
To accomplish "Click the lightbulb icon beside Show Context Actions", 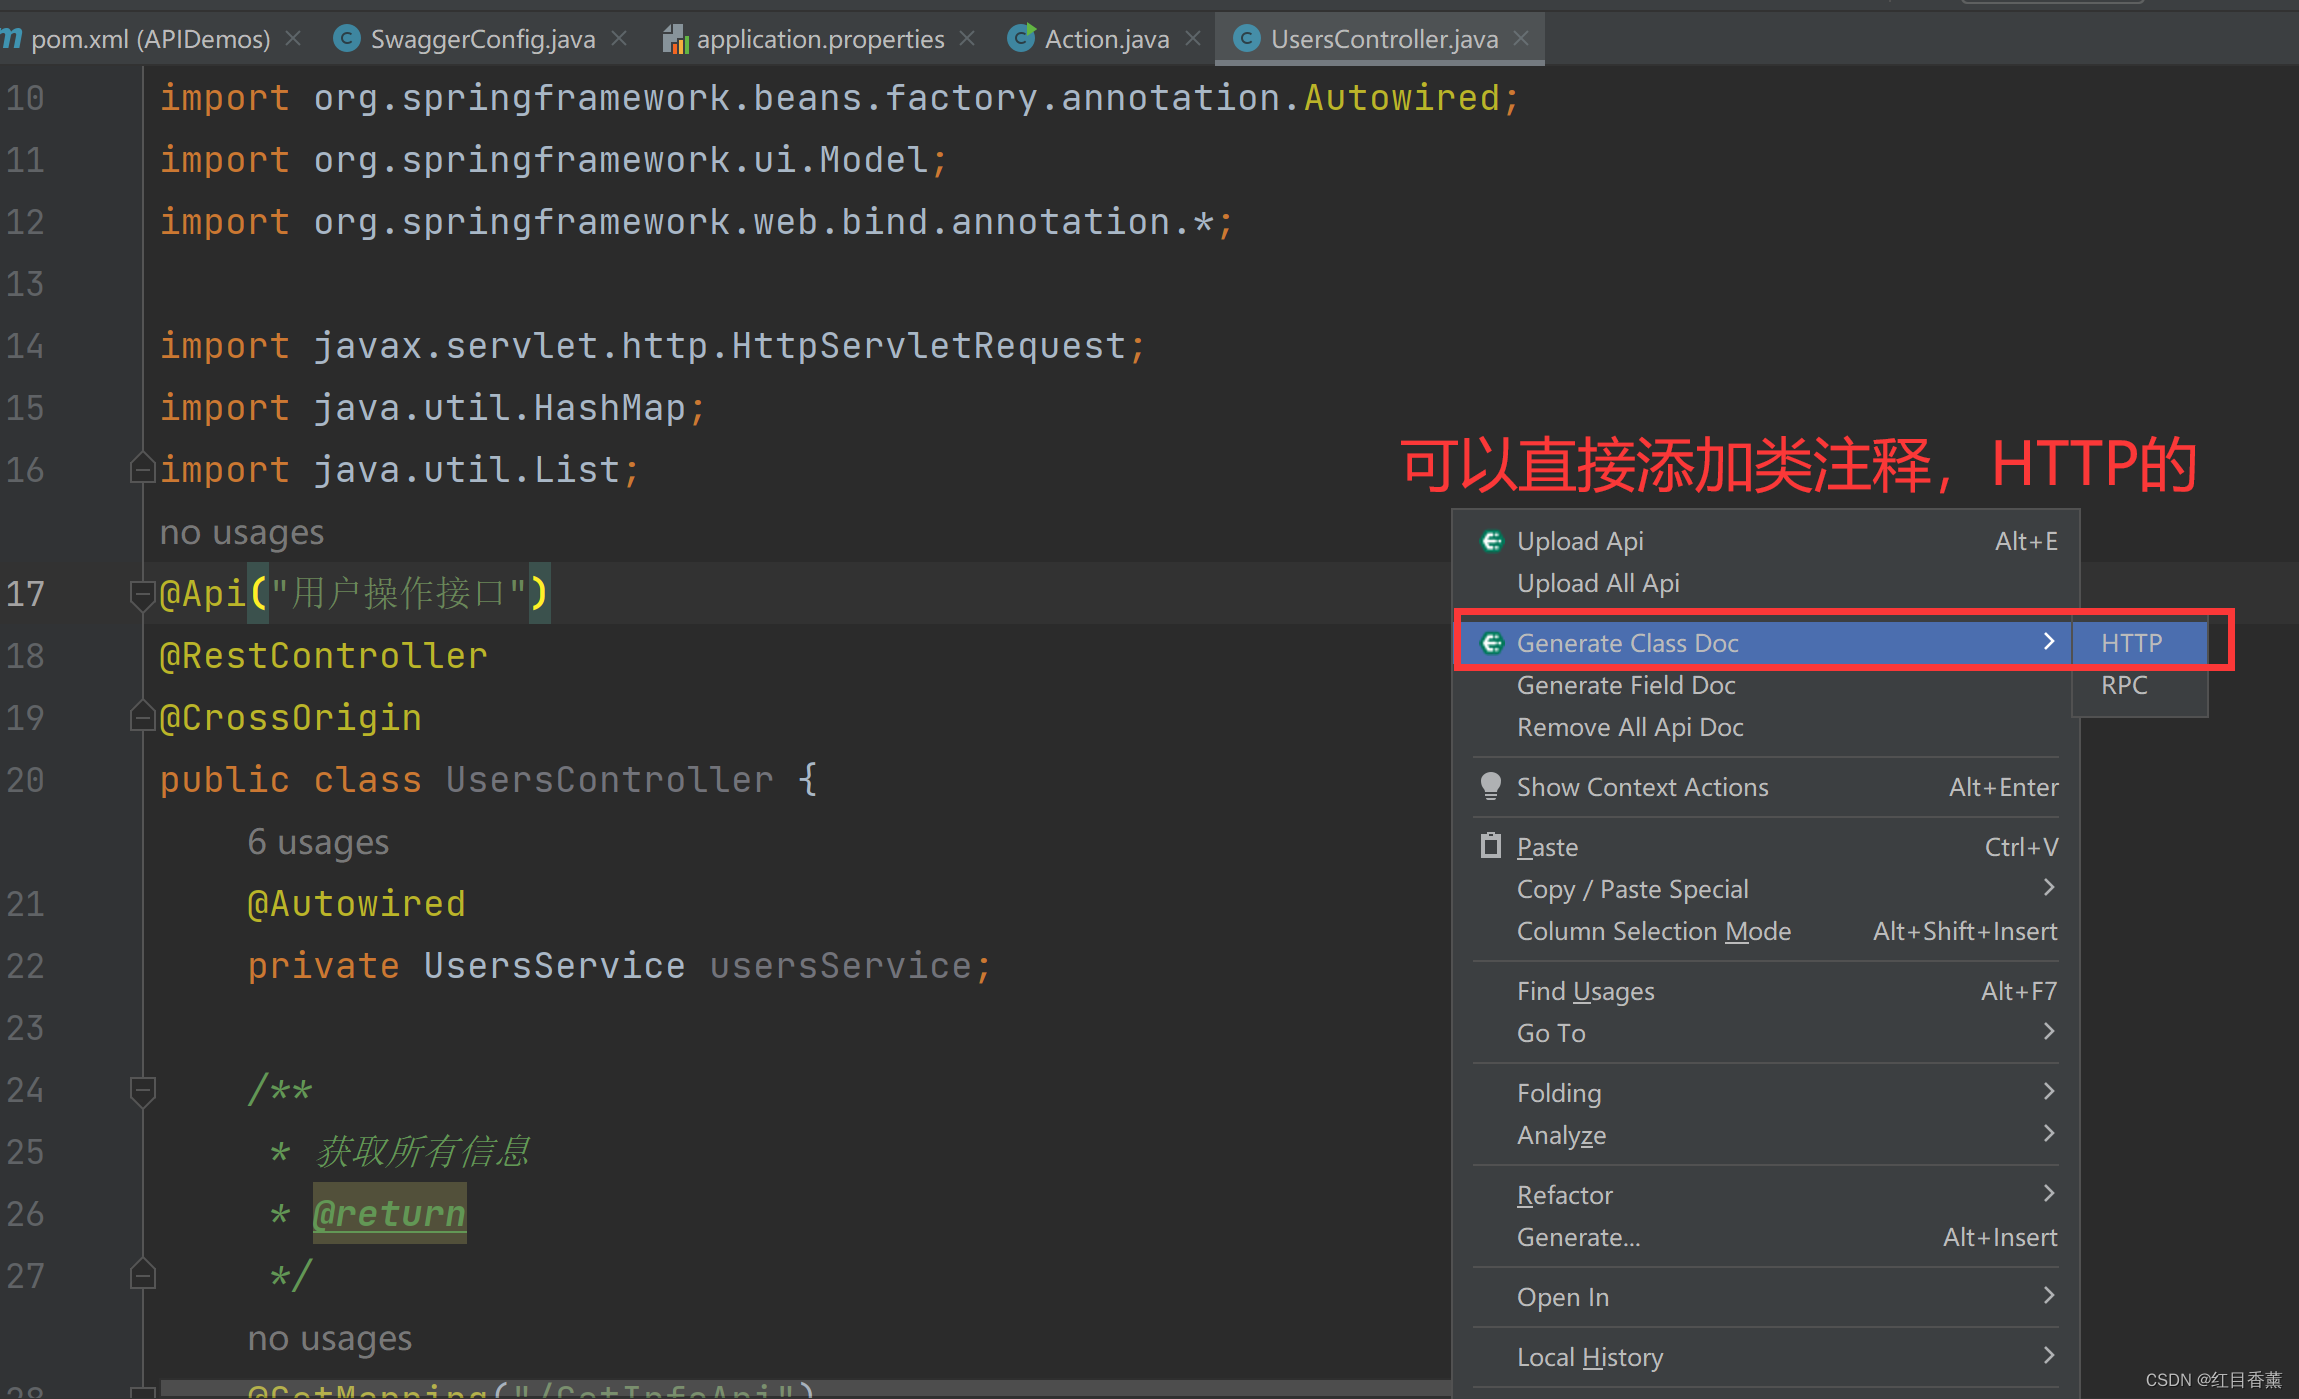I will click(x=1491, y=787).
